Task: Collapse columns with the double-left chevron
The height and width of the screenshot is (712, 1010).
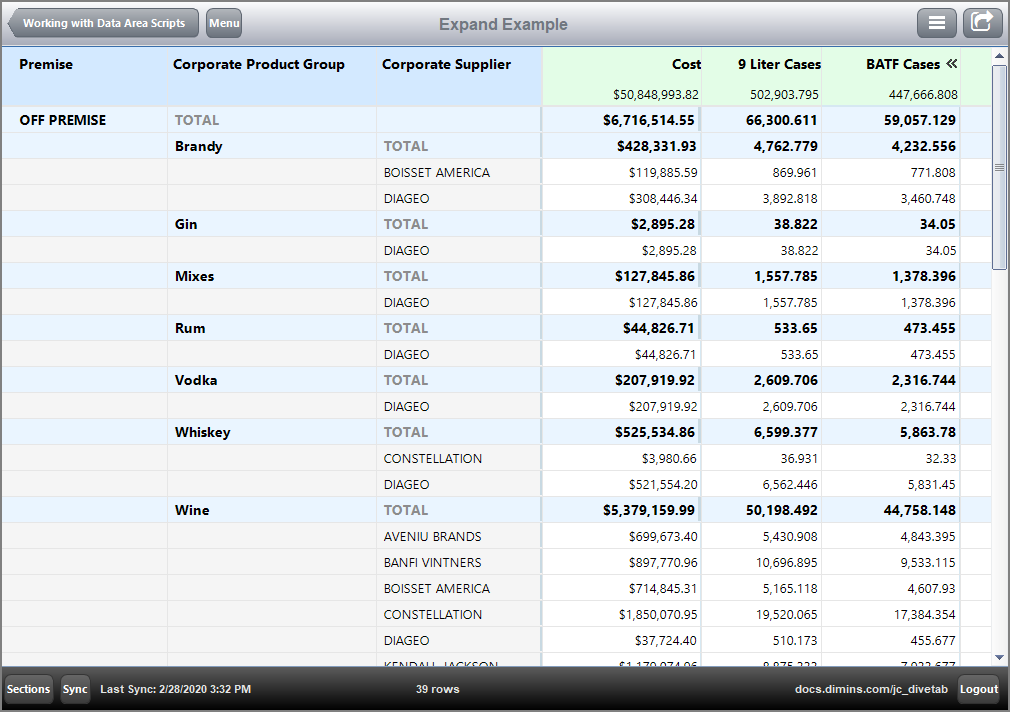Action: click(x=951, y=63)
